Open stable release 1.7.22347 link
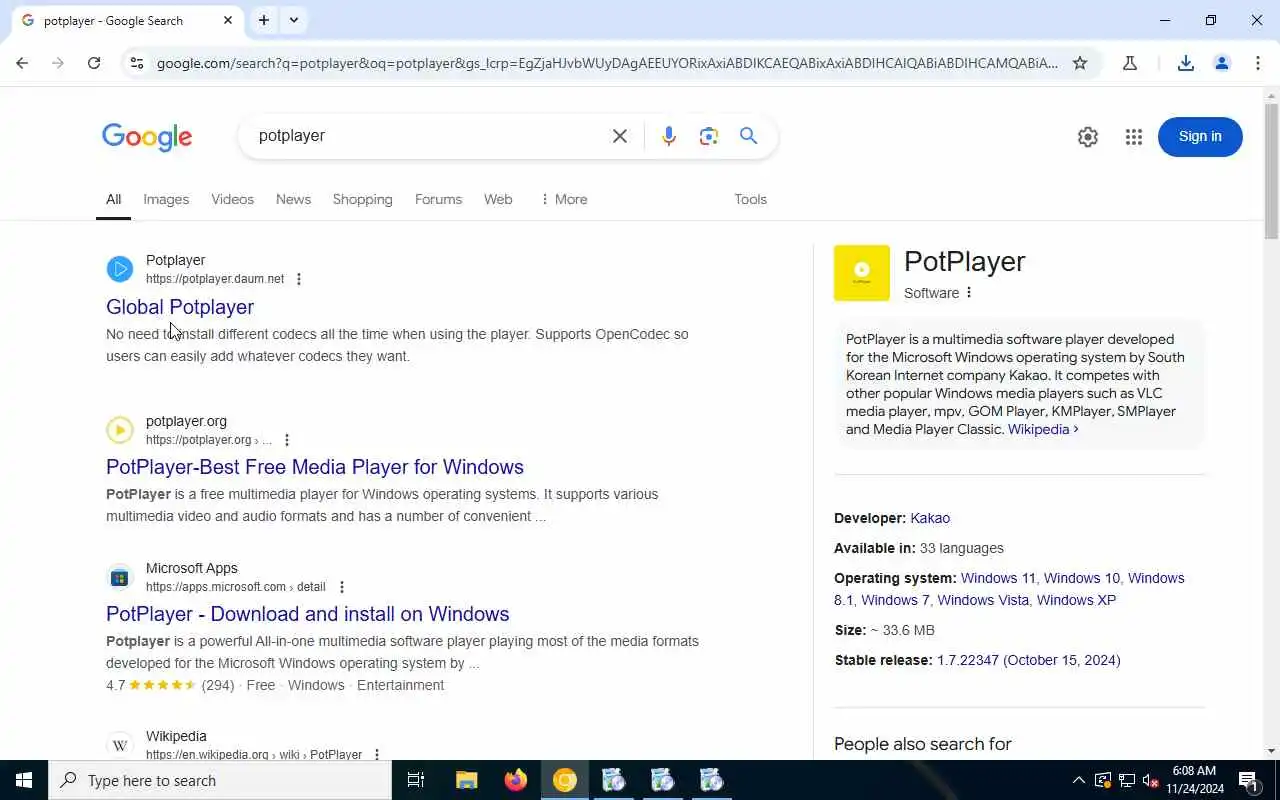The image size is (1280, 800). [x=1028, y=660]
